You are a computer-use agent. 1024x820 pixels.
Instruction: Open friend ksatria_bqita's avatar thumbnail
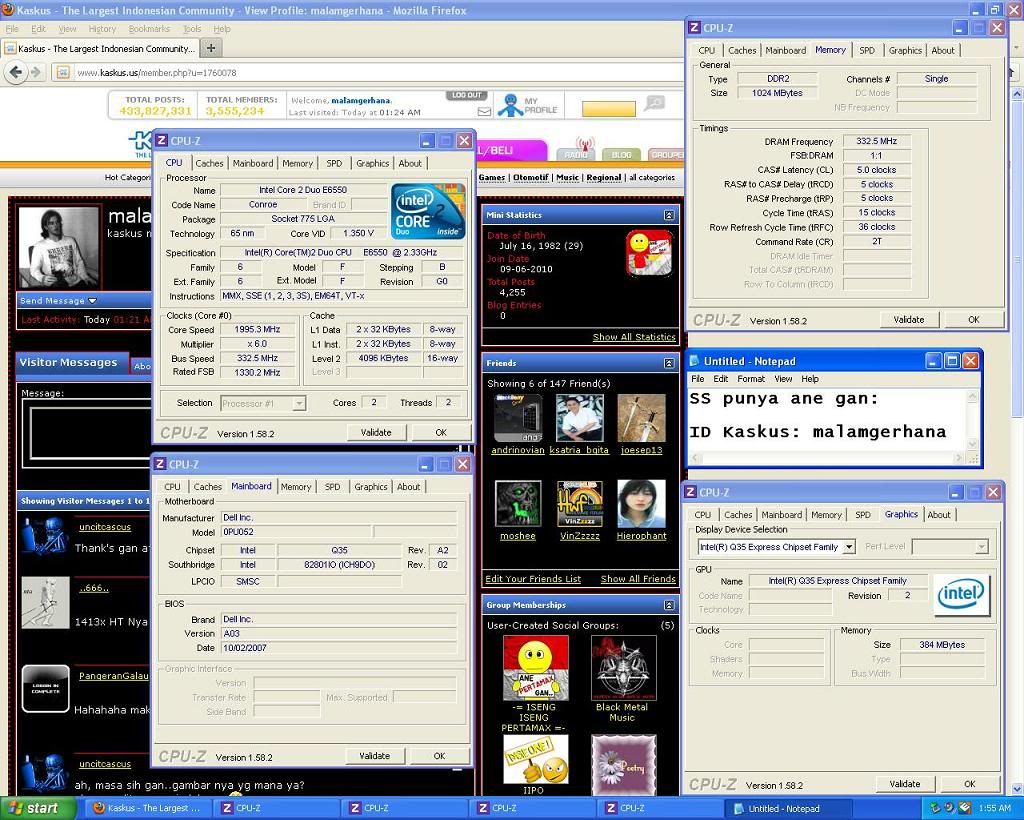click(579, 418)
